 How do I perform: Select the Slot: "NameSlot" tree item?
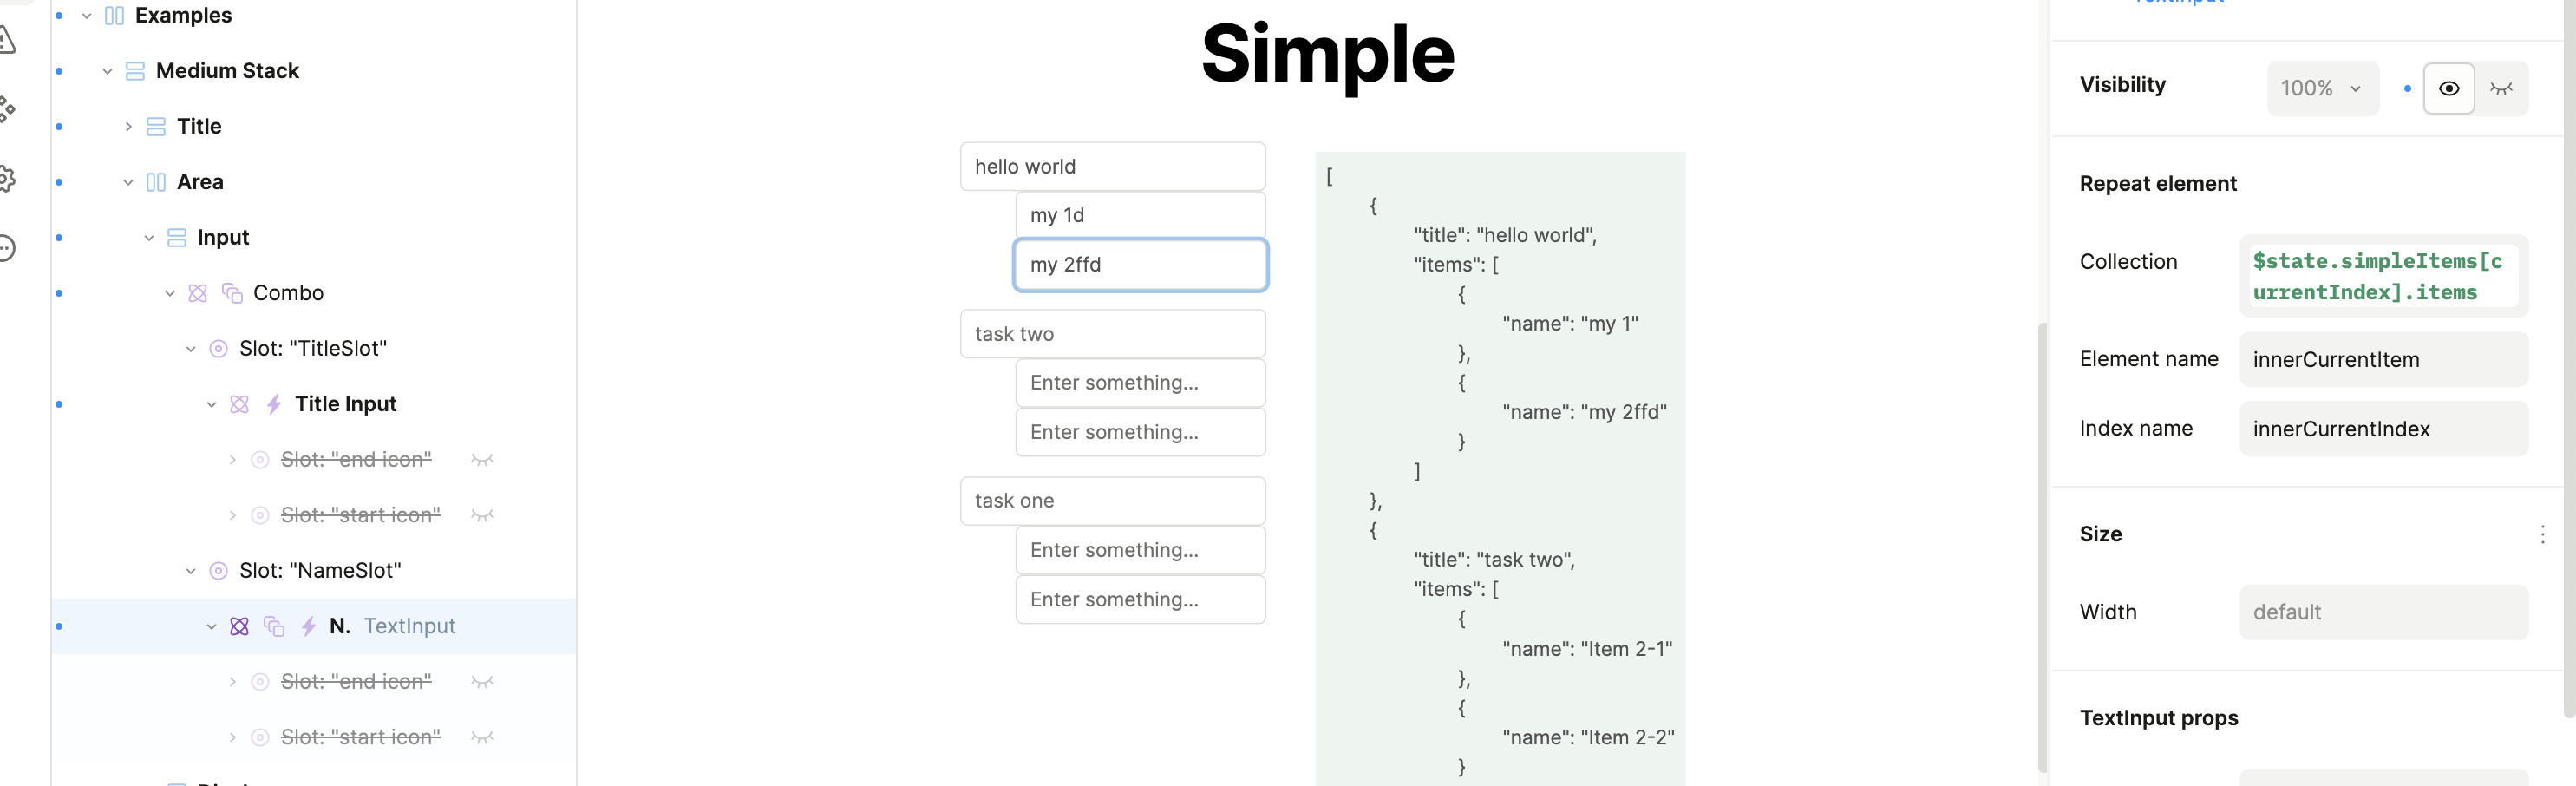click(319, 571)
